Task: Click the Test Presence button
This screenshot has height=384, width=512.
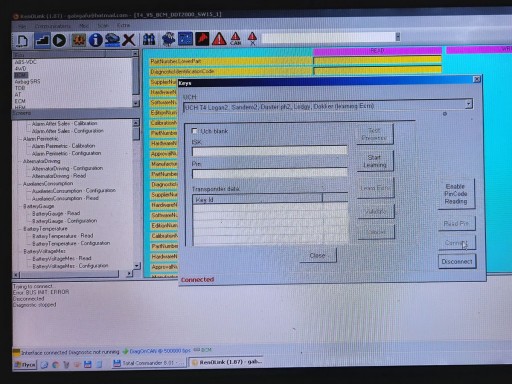Action: (x=374, y=134)
